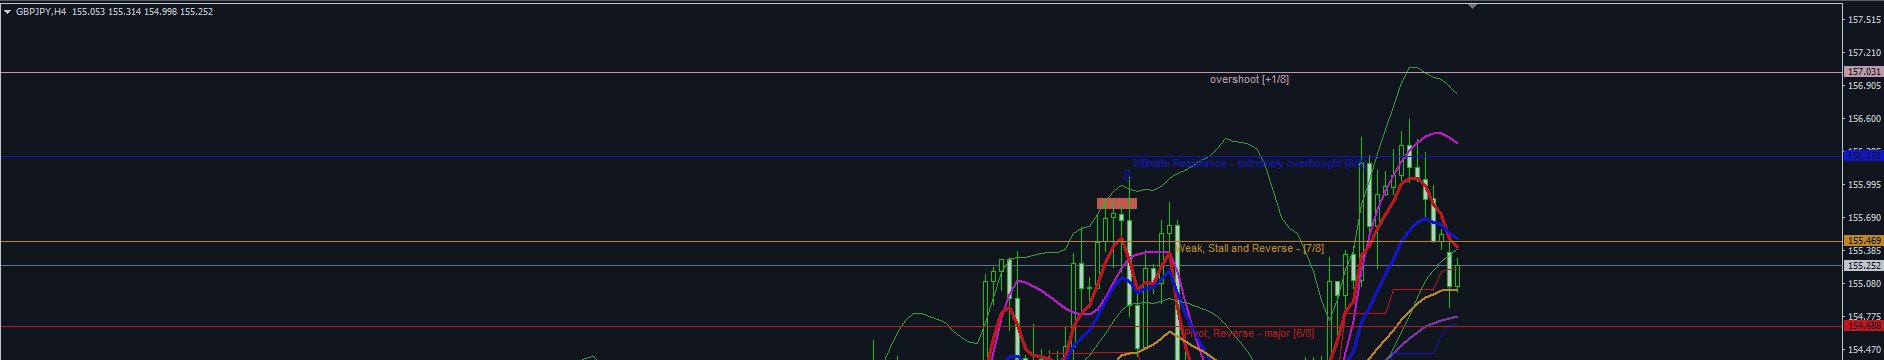
Task: Click the 156.600 value on price scale
Action: point(1865,119)
